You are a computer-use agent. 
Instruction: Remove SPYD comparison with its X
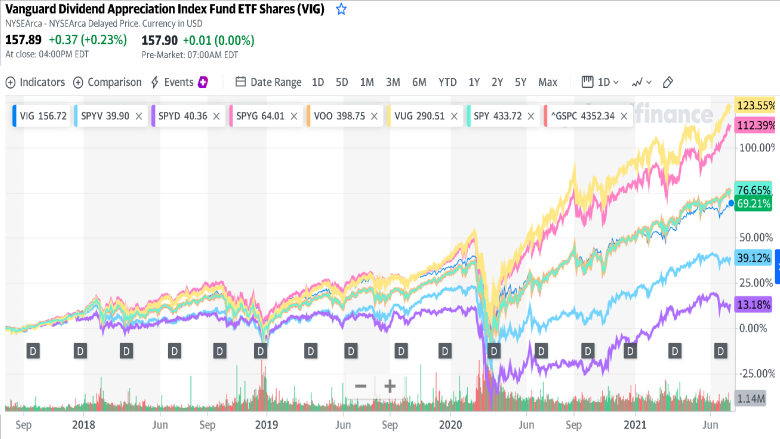tap(216, 116)
